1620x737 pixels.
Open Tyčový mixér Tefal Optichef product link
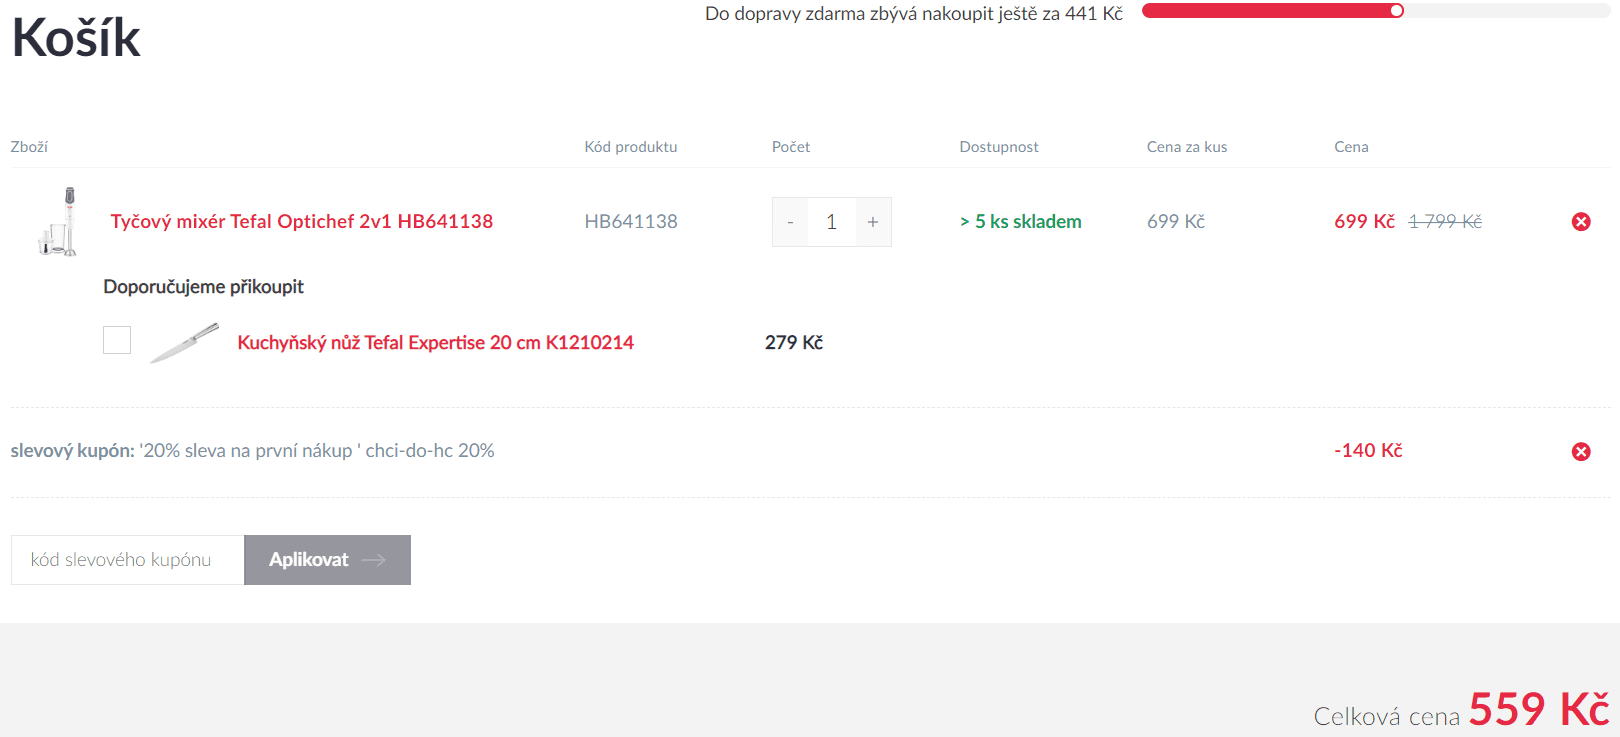(301, 222)
